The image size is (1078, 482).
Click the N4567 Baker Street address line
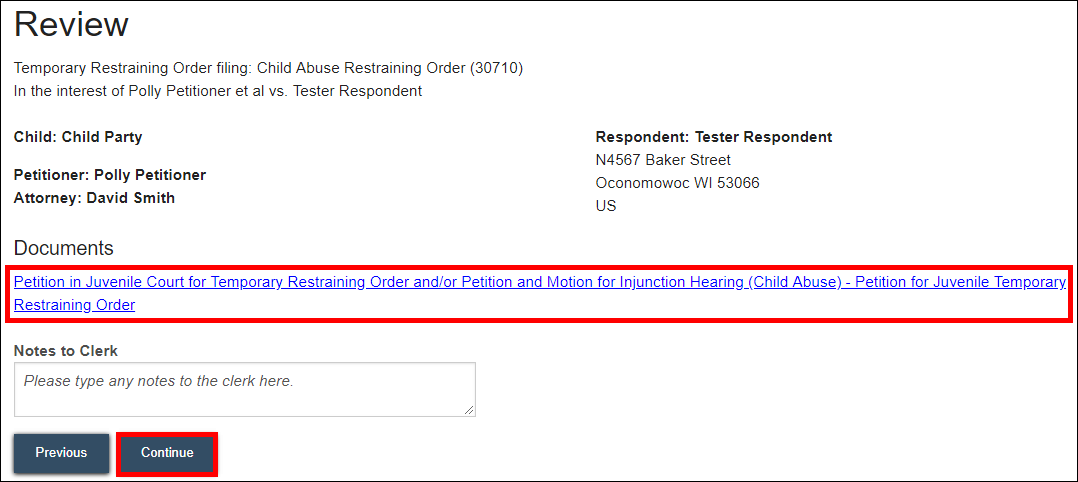662,160
